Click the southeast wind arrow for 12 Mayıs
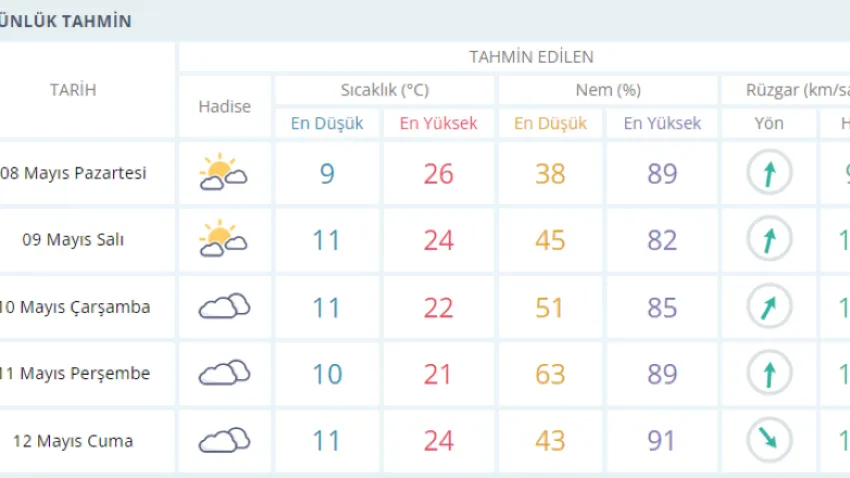The image size is (850, 478). point(769,440)
